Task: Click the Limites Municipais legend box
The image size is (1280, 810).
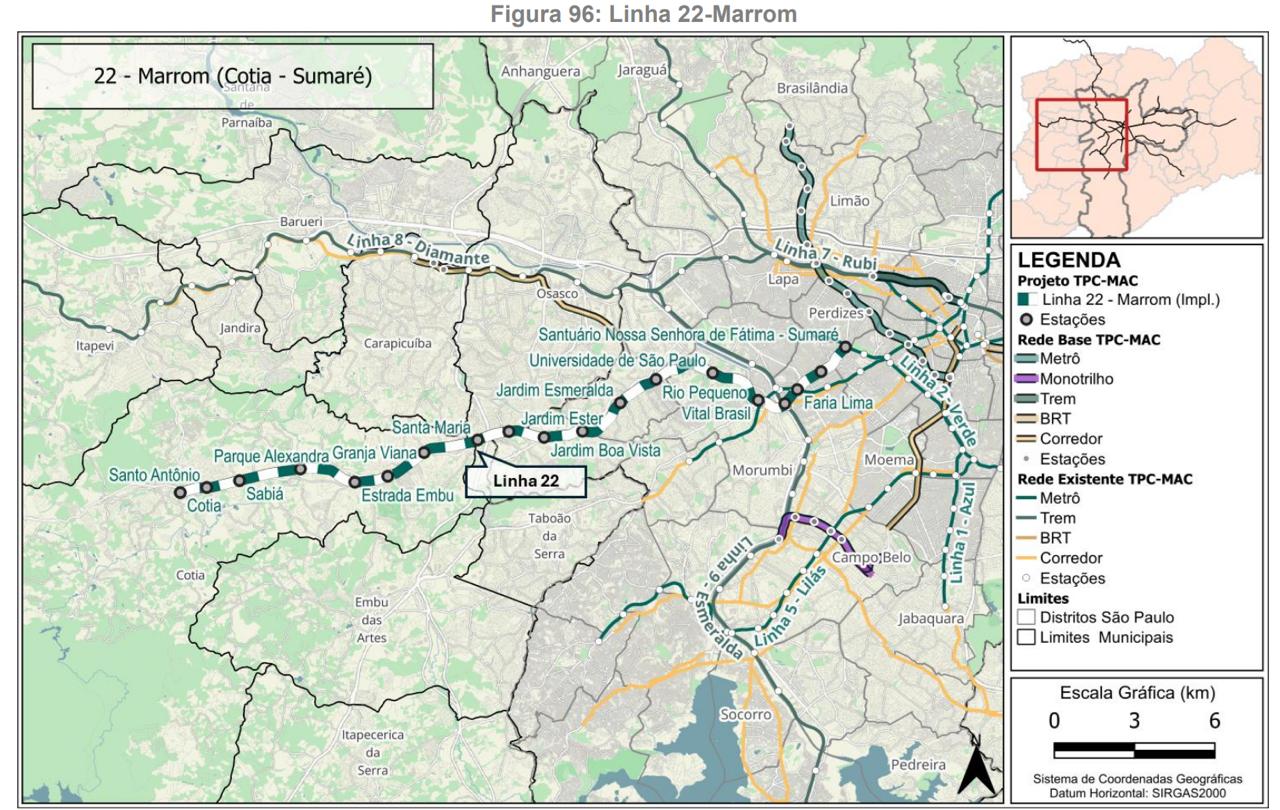Action: pyautogui.click(x=1027, y=637)
